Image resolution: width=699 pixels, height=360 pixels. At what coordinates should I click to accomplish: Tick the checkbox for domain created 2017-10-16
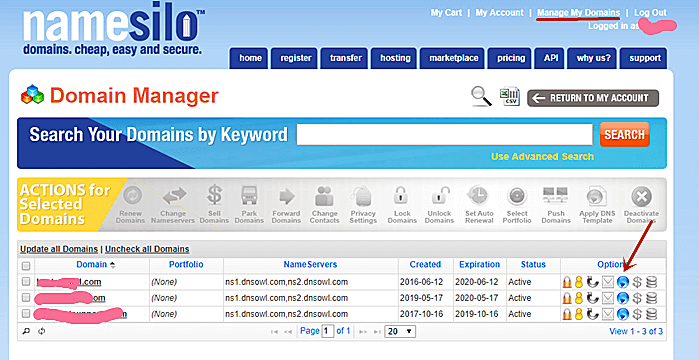[x=26, y=313]
